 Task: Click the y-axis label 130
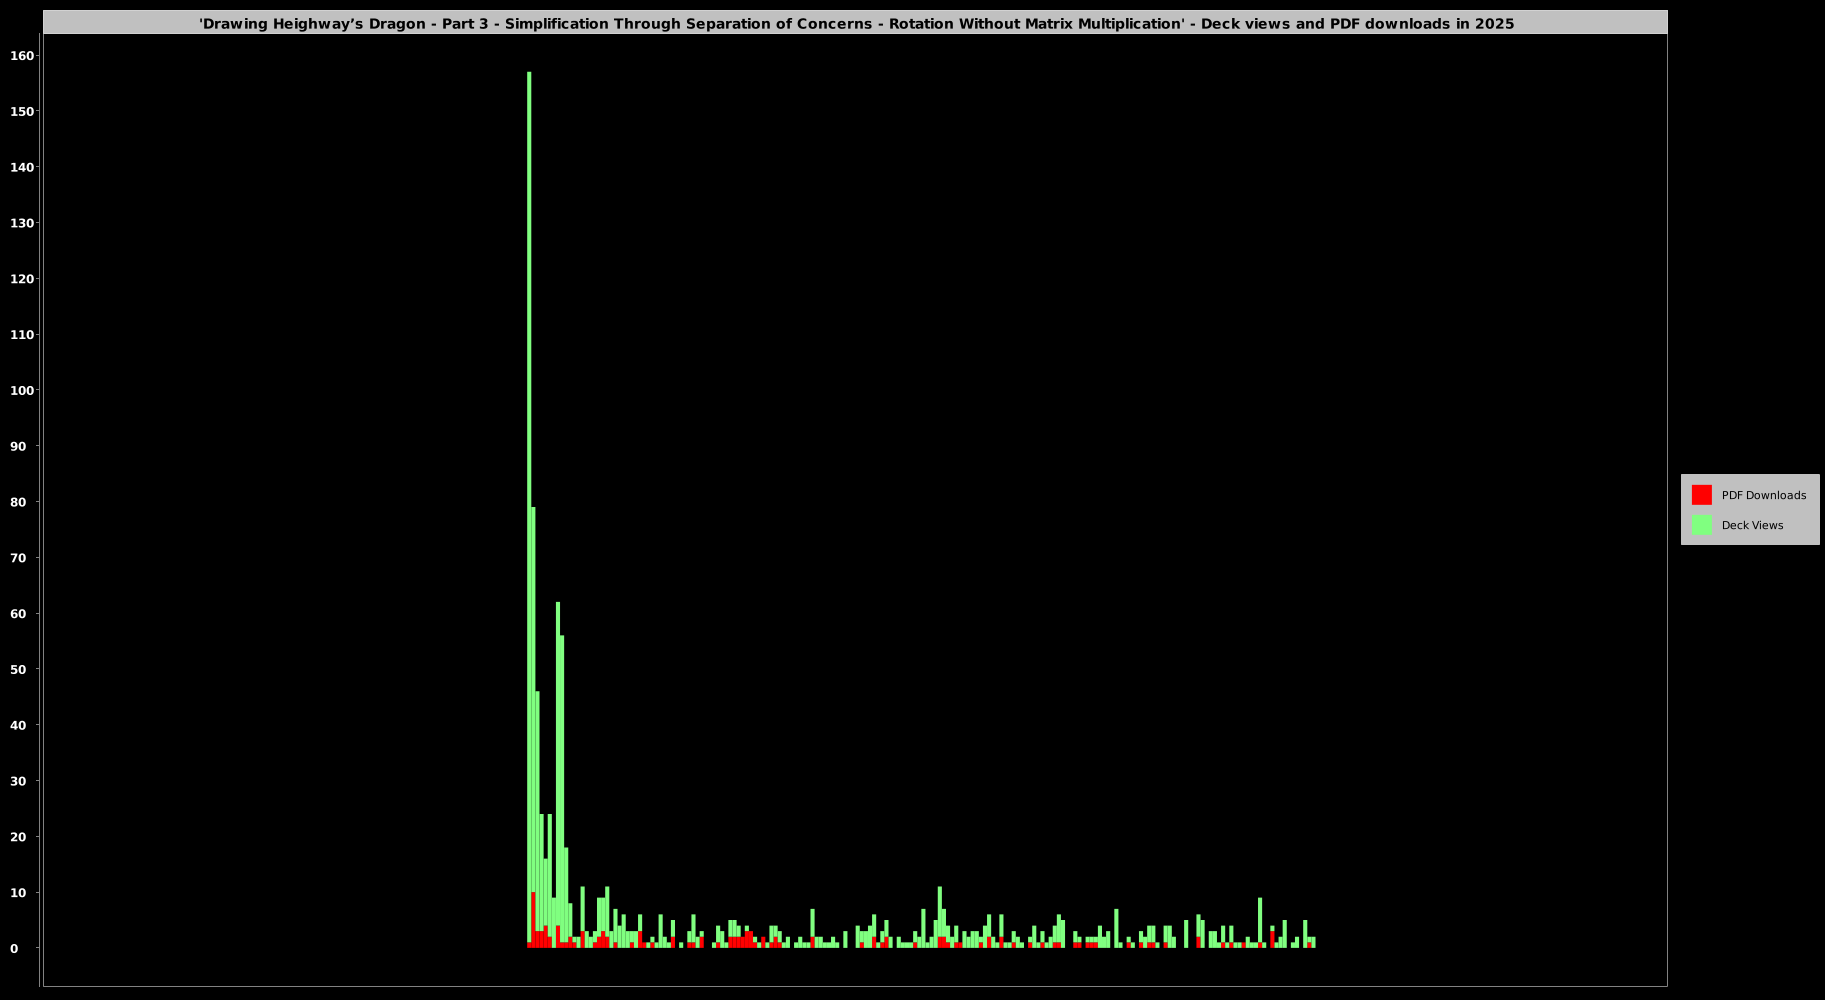tap(22, 223)
